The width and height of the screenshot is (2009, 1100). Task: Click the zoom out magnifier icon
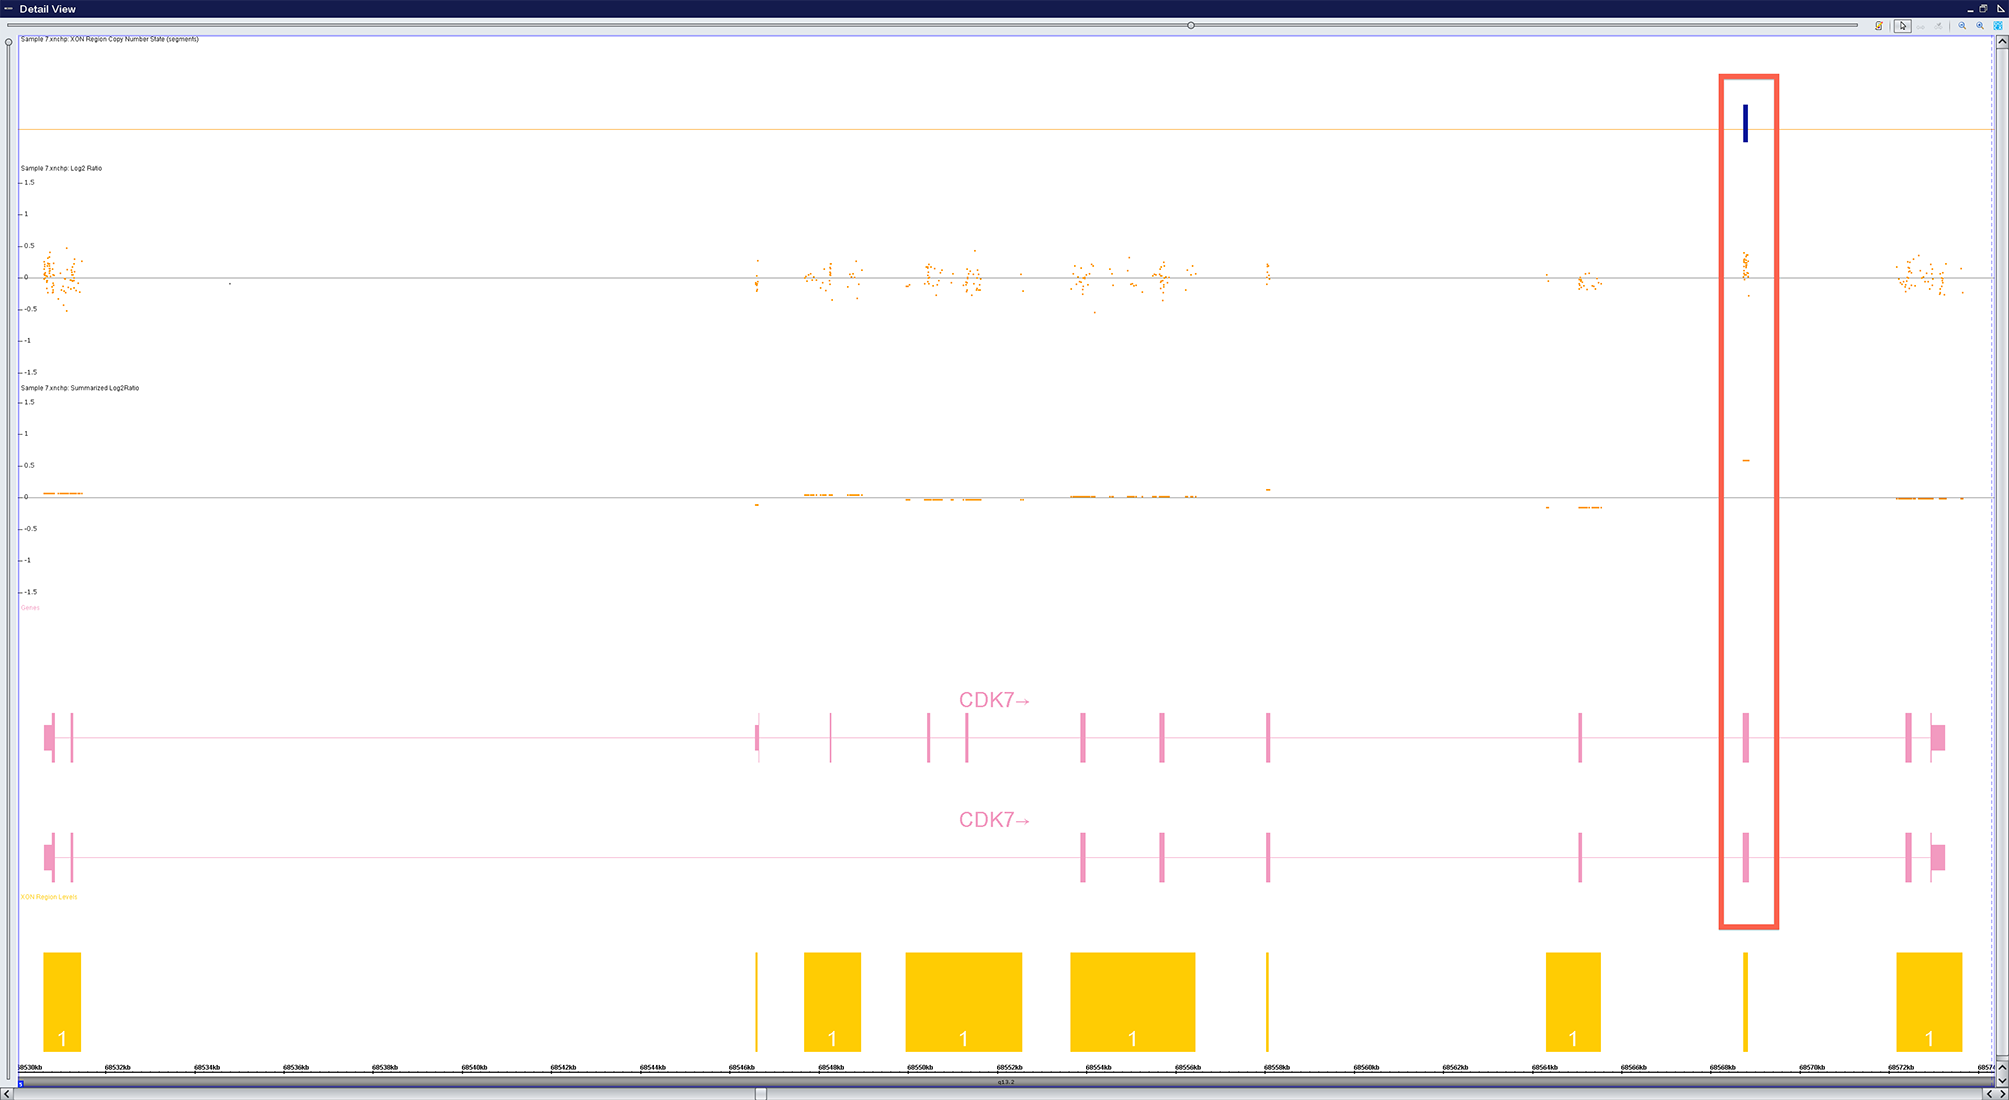1962,26
